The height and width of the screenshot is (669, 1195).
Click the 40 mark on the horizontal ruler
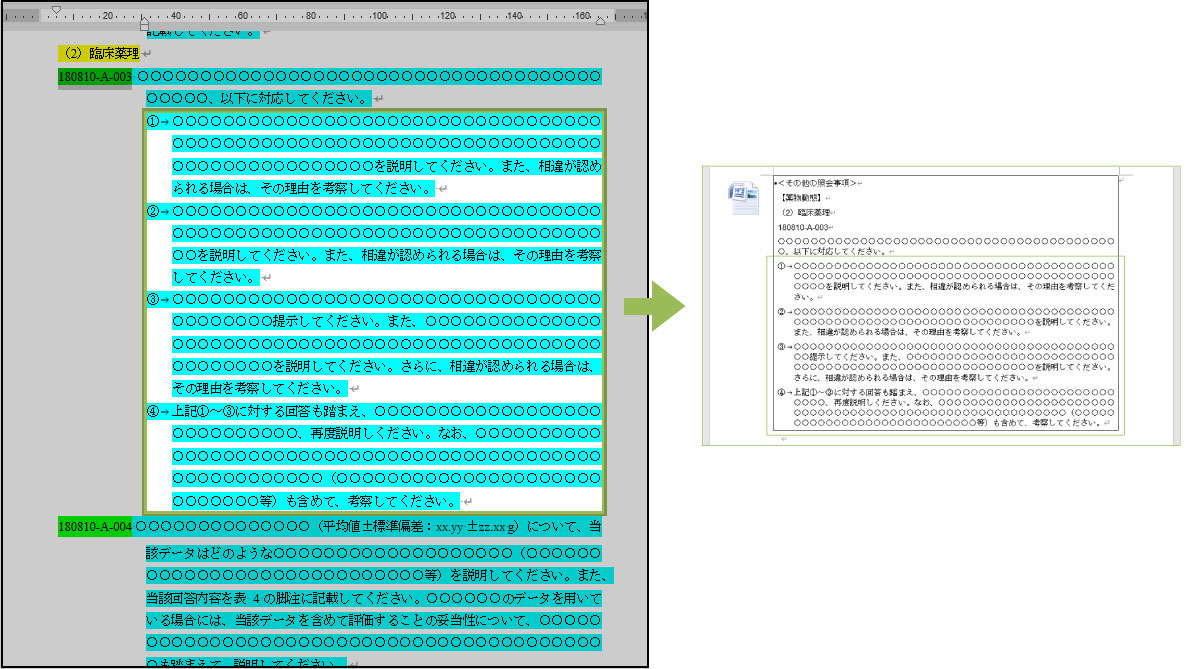tap(176, 16)
